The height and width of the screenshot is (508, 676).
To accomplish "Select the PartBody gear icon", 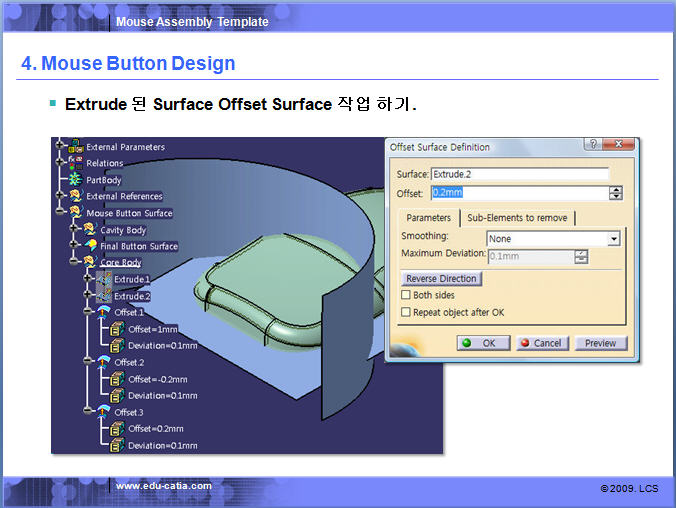I will [x=75, y=180].
